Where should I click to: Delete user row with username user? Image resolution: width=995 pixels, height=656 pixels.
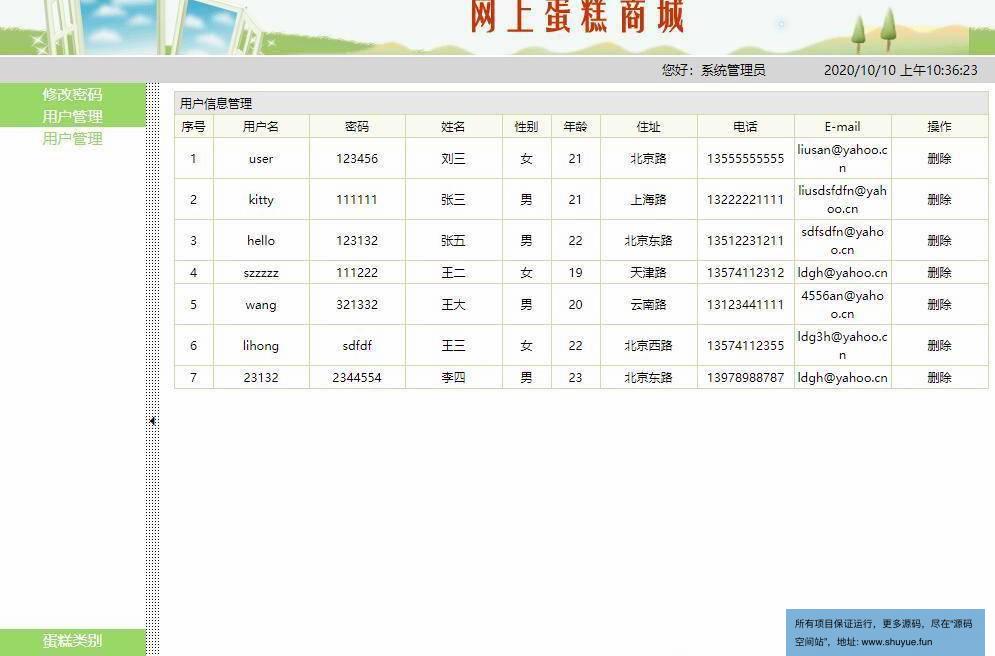[x=938, y=159]
